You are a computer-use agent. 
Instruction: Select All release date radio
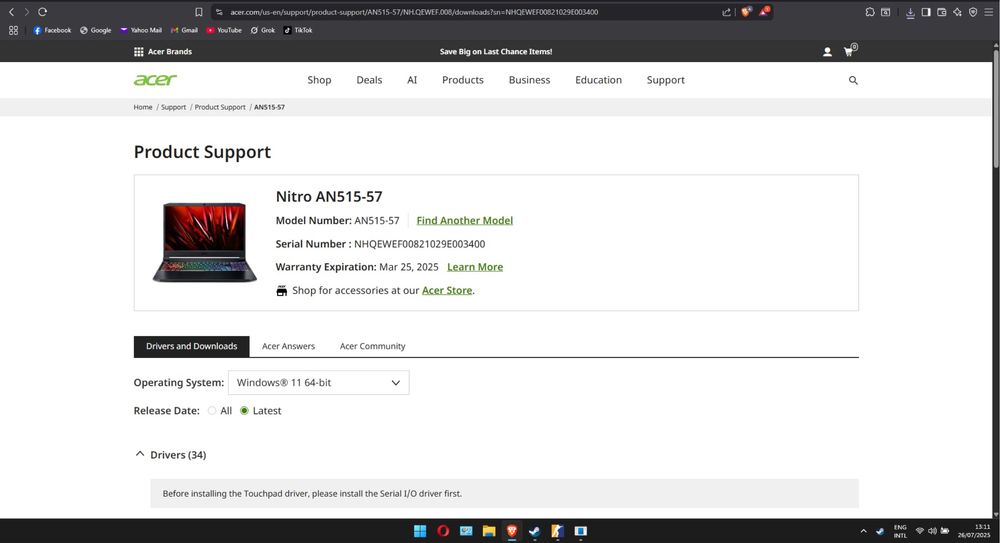tap(212, 411)
